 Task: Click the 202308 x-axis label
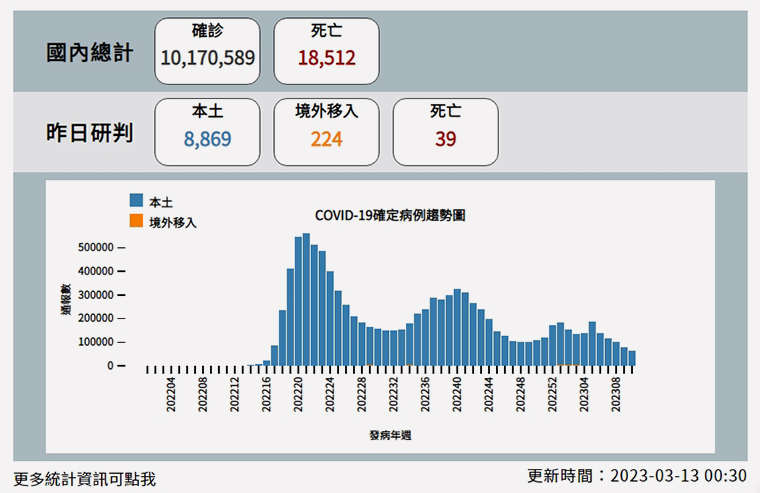tap(616, 395)
